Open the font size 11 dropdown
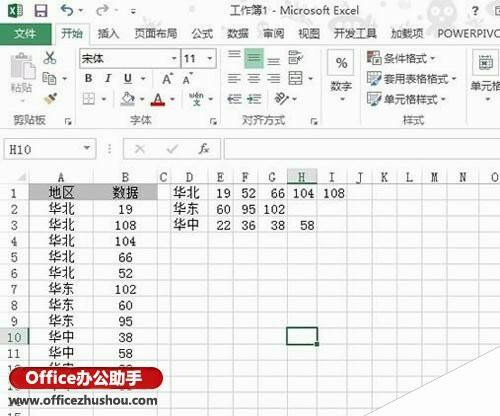500x416 pixels. point(210,59)
